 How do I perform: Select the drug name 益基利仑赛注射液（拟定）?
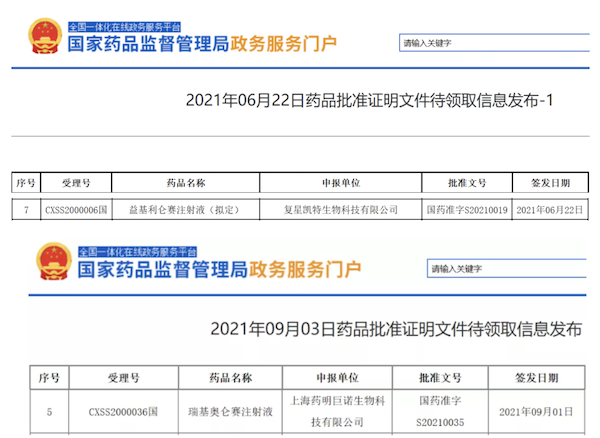tap(186, 210)
